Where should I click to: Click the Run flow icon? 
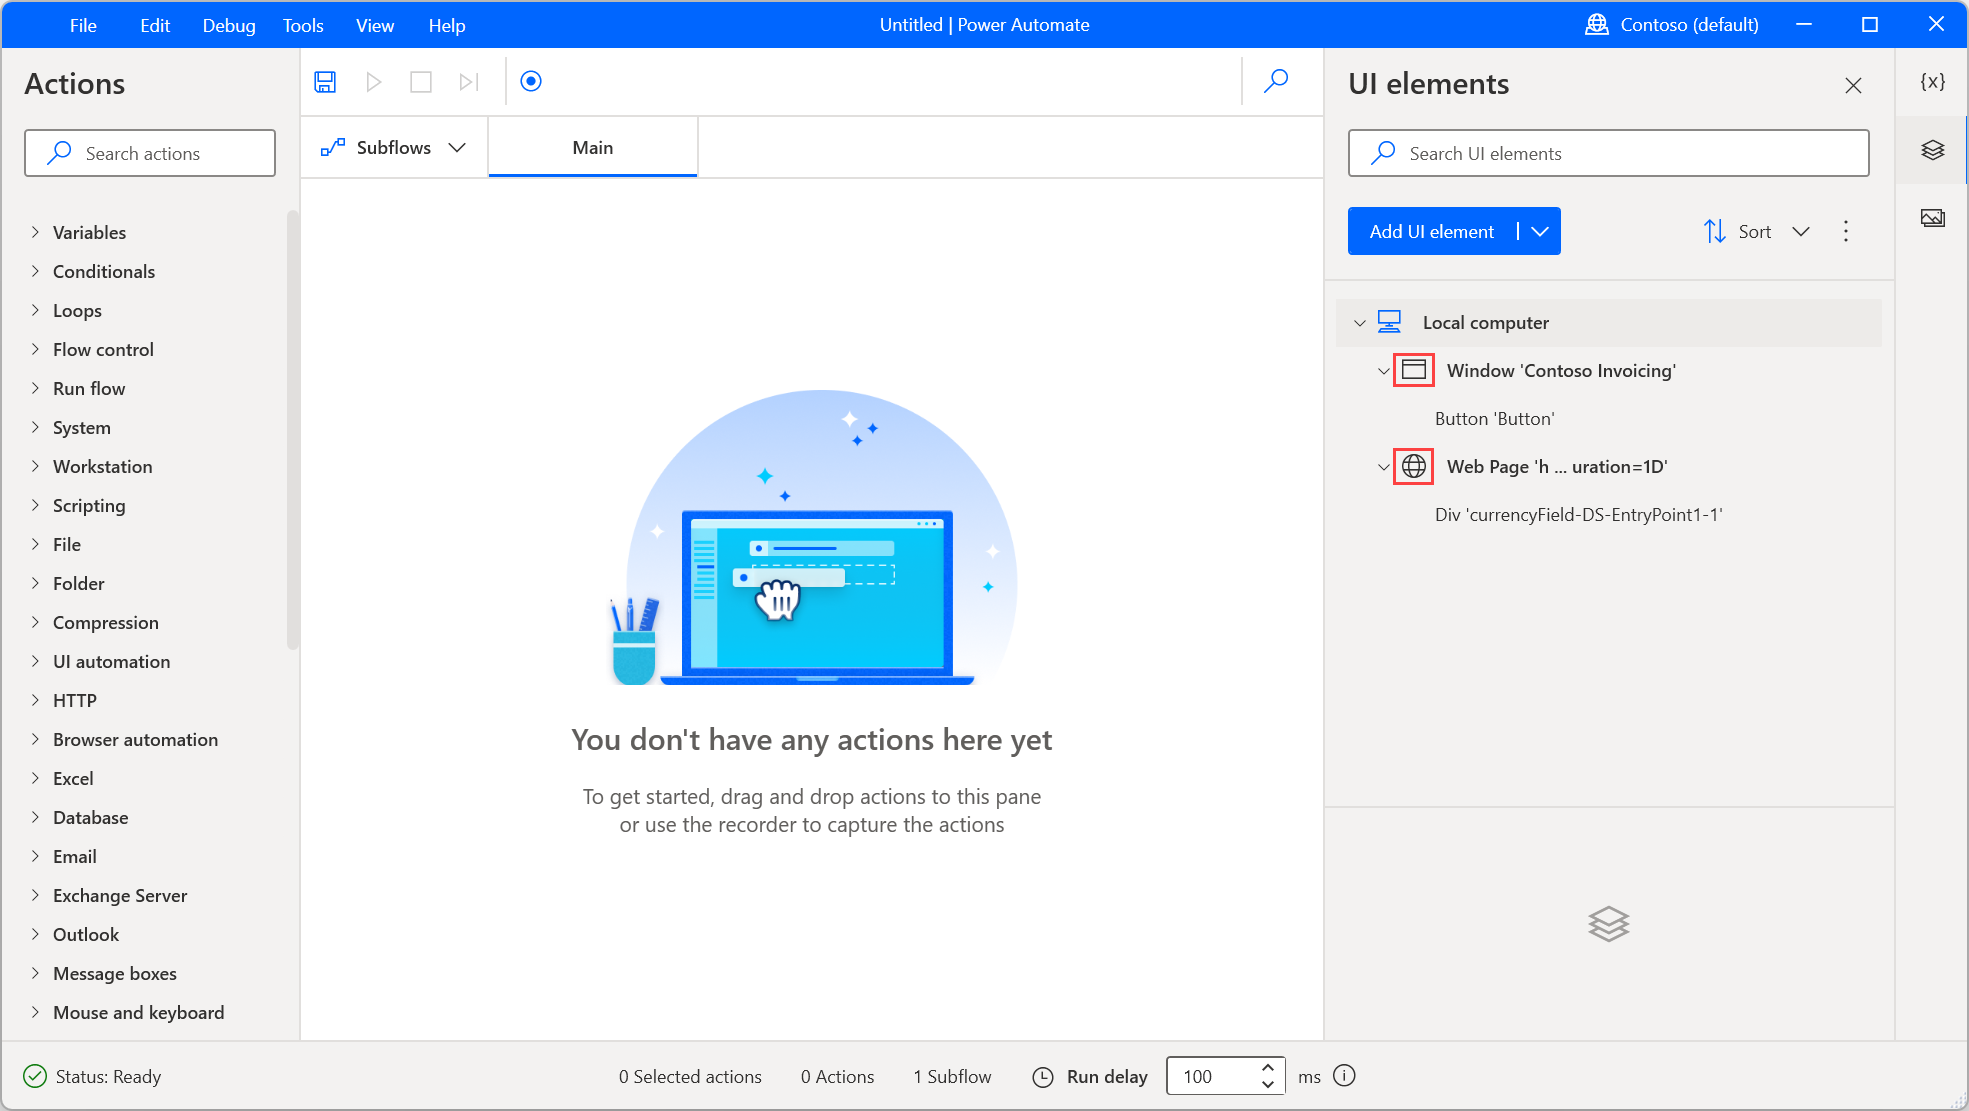373,80
